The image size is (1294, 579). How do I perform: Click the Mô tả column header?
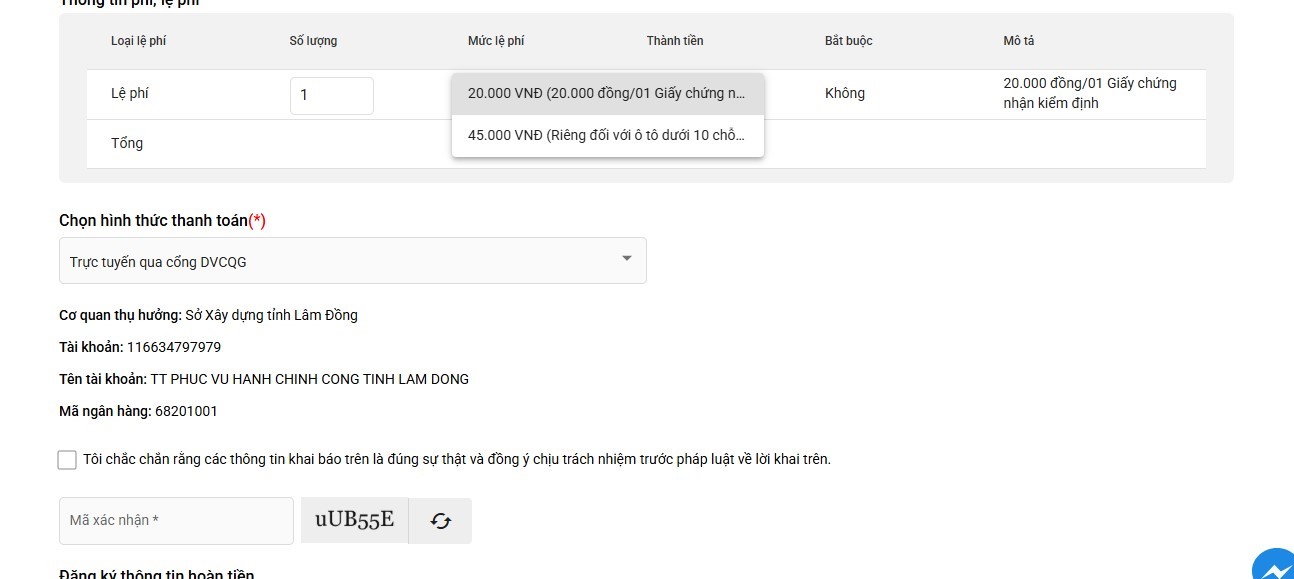1020,41
